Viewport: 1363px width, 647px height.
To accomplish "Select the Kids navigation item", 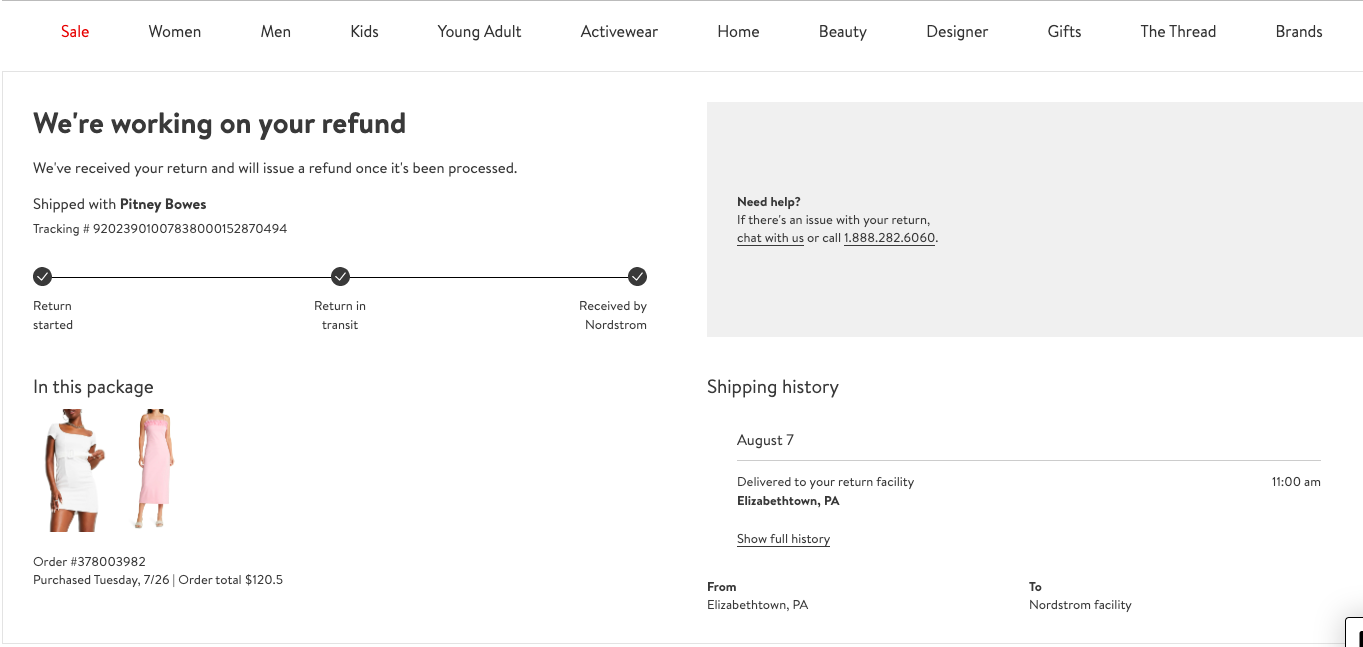I will tap(364, 32).
